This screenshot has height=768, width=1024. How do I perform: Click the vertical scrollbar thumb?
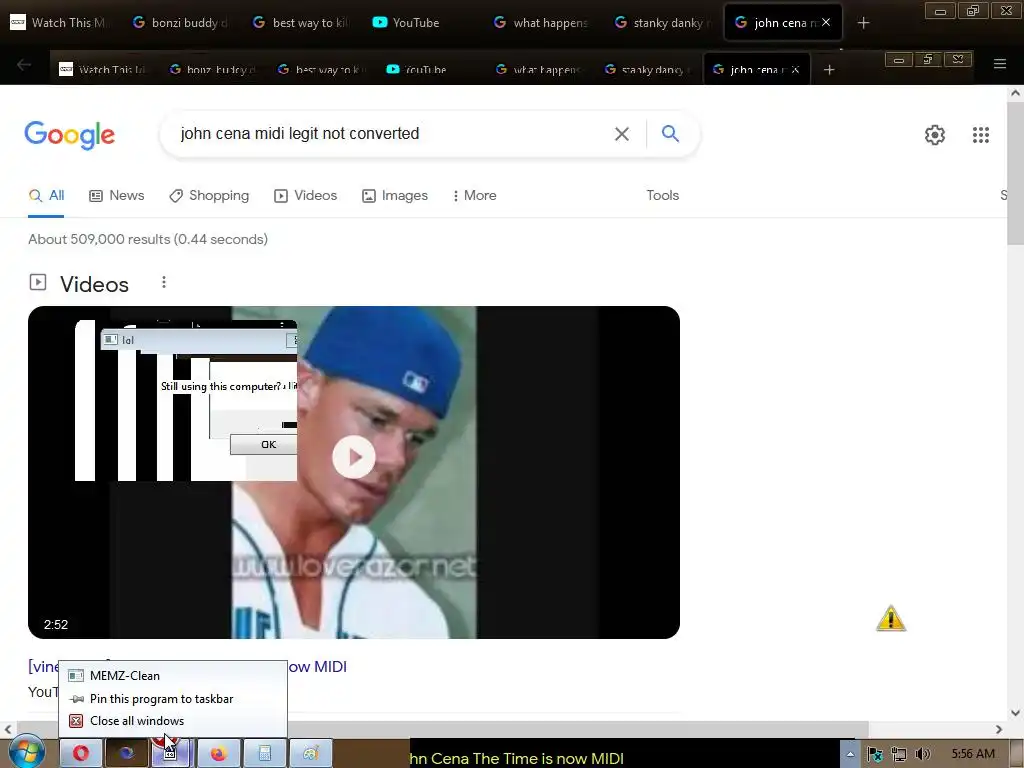[1015, 173]
